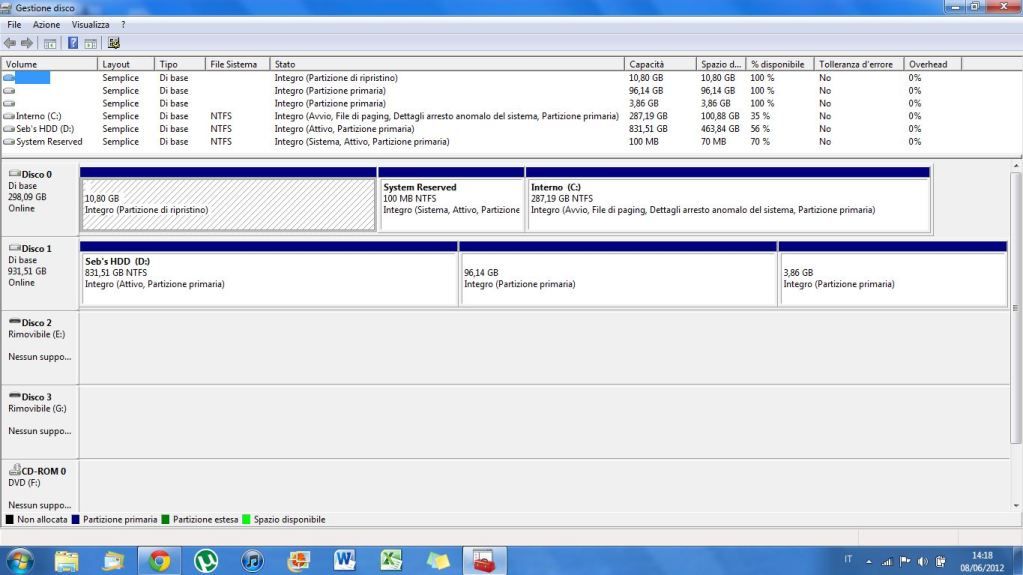Screen dimensions: 1023x575
Task: Click the volume icon in system tray
Action: [x=921, y=560]
